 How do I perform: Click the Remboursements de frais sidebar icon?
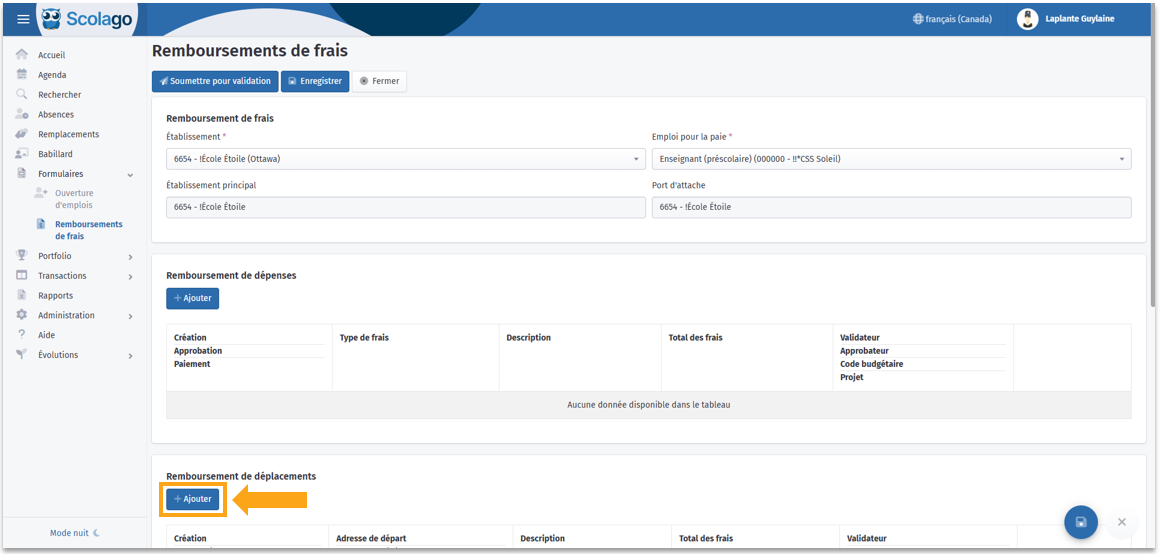[x=41, y=224]
